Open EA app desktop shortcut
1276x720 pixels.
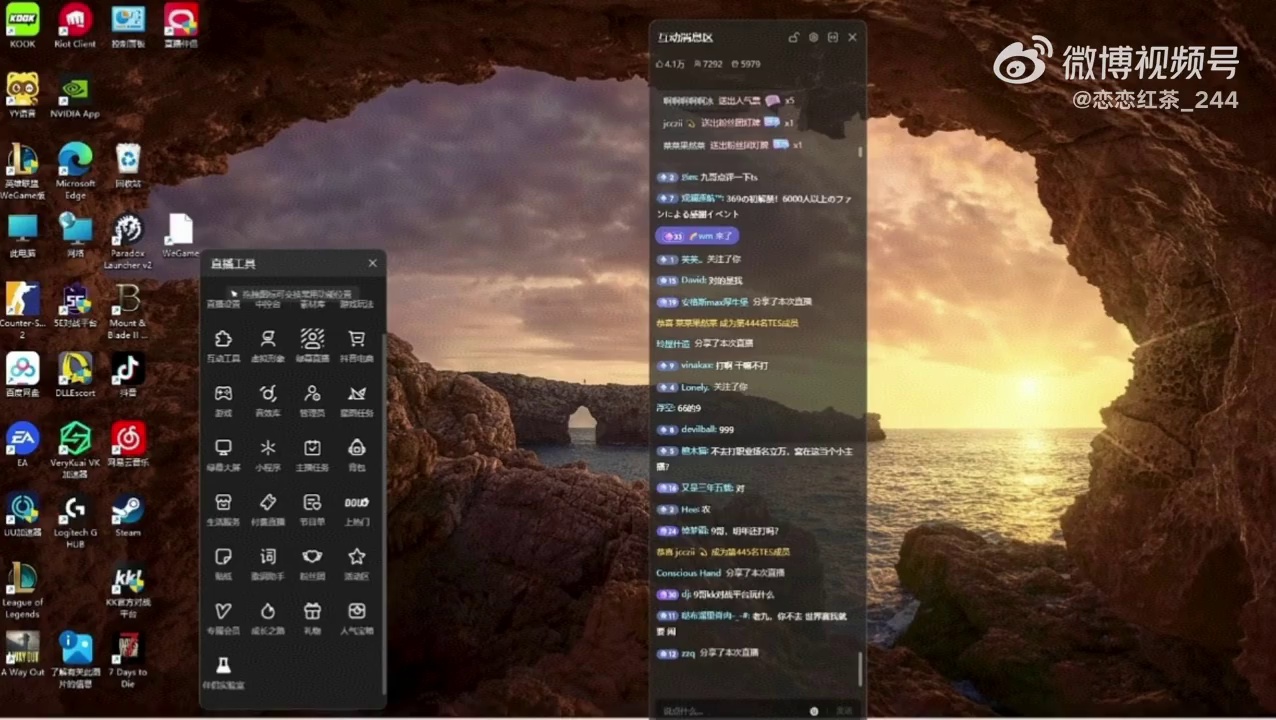[22, 445]
